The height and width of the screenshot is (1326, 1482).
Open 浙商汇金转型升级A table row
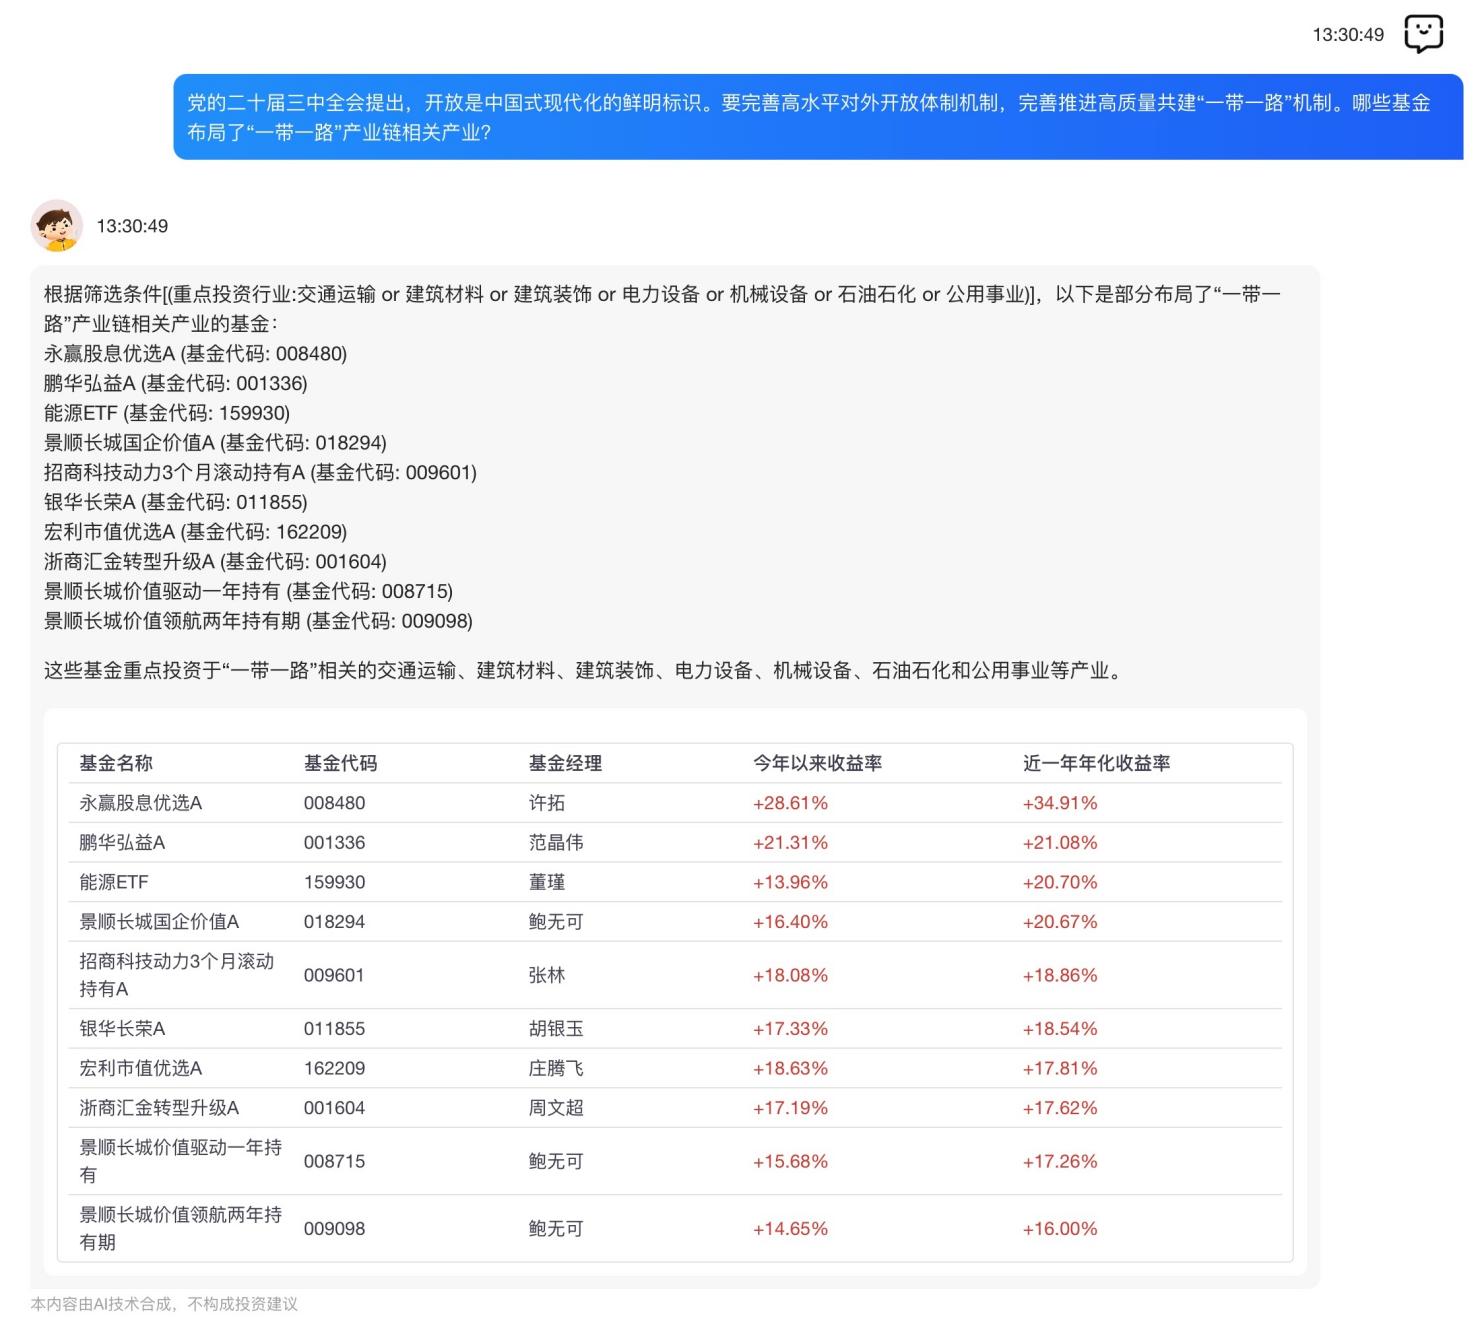[159, 1108]
